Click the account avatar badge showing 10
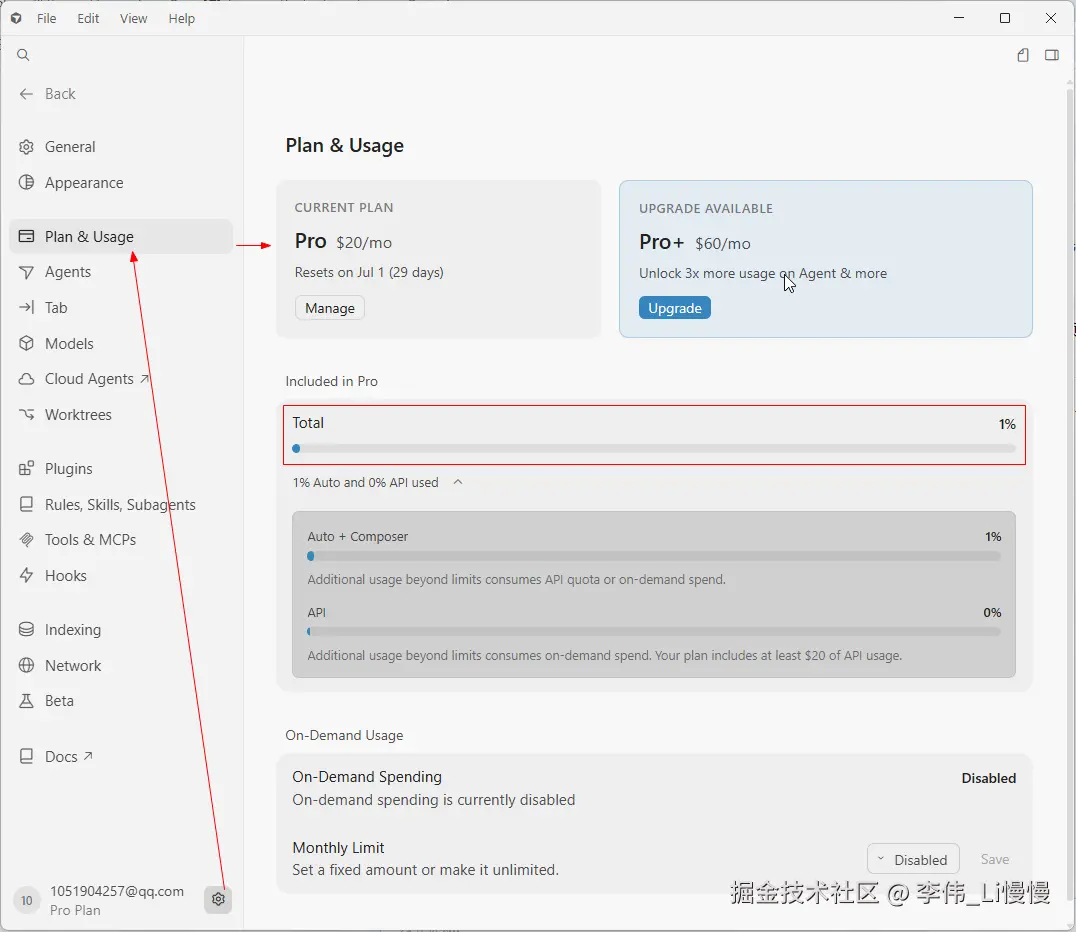The width and height of the screenshot is (1076, 932). 26,900
